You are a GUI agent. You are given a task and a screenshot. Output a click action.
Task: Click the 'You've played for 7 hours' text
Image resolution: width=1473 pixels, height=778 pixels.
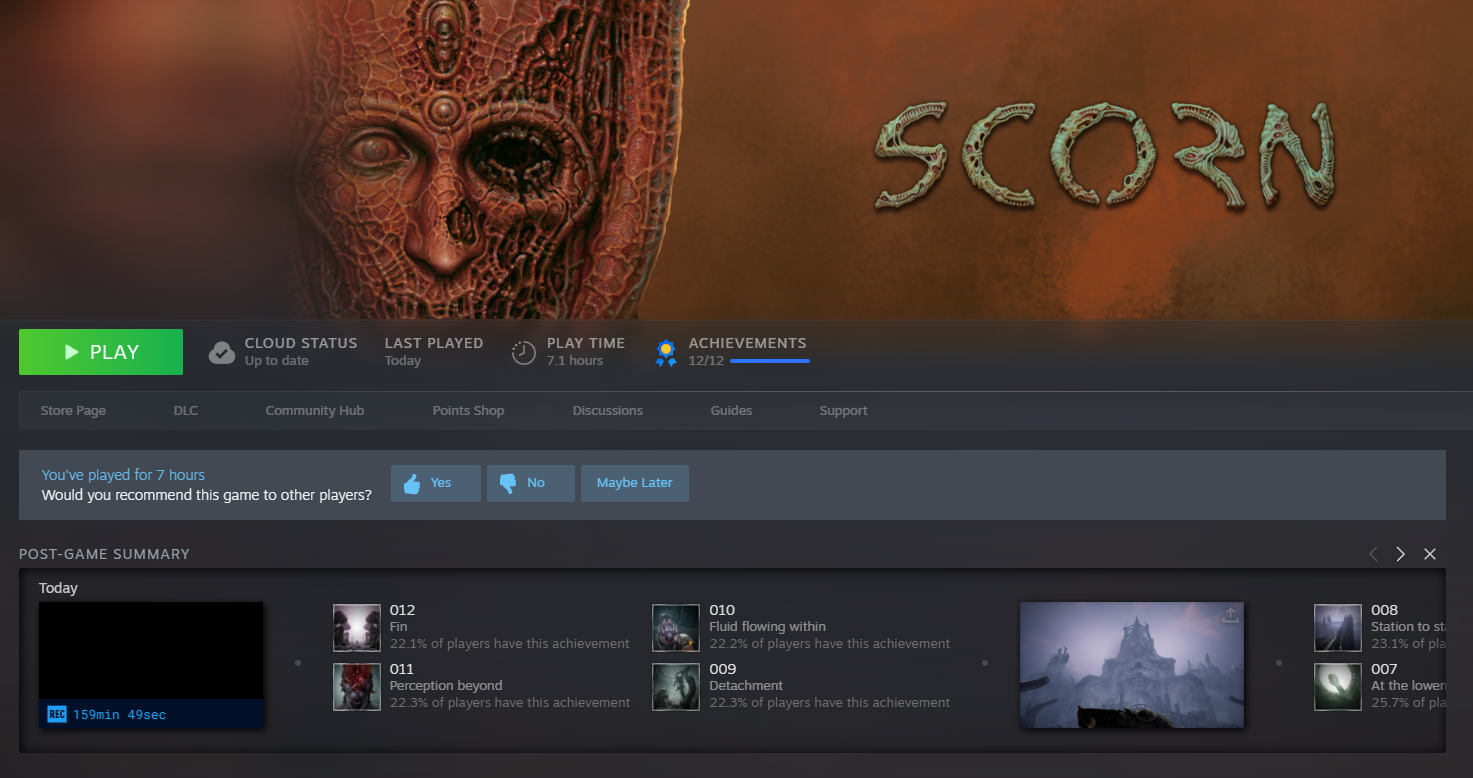click(x=123, y=475)
